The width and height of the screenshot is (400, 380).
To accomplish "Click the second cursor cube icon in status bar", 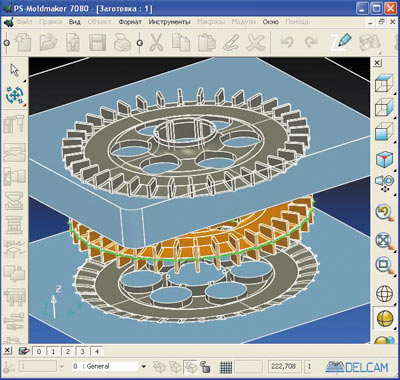I will tap(174, 367).
